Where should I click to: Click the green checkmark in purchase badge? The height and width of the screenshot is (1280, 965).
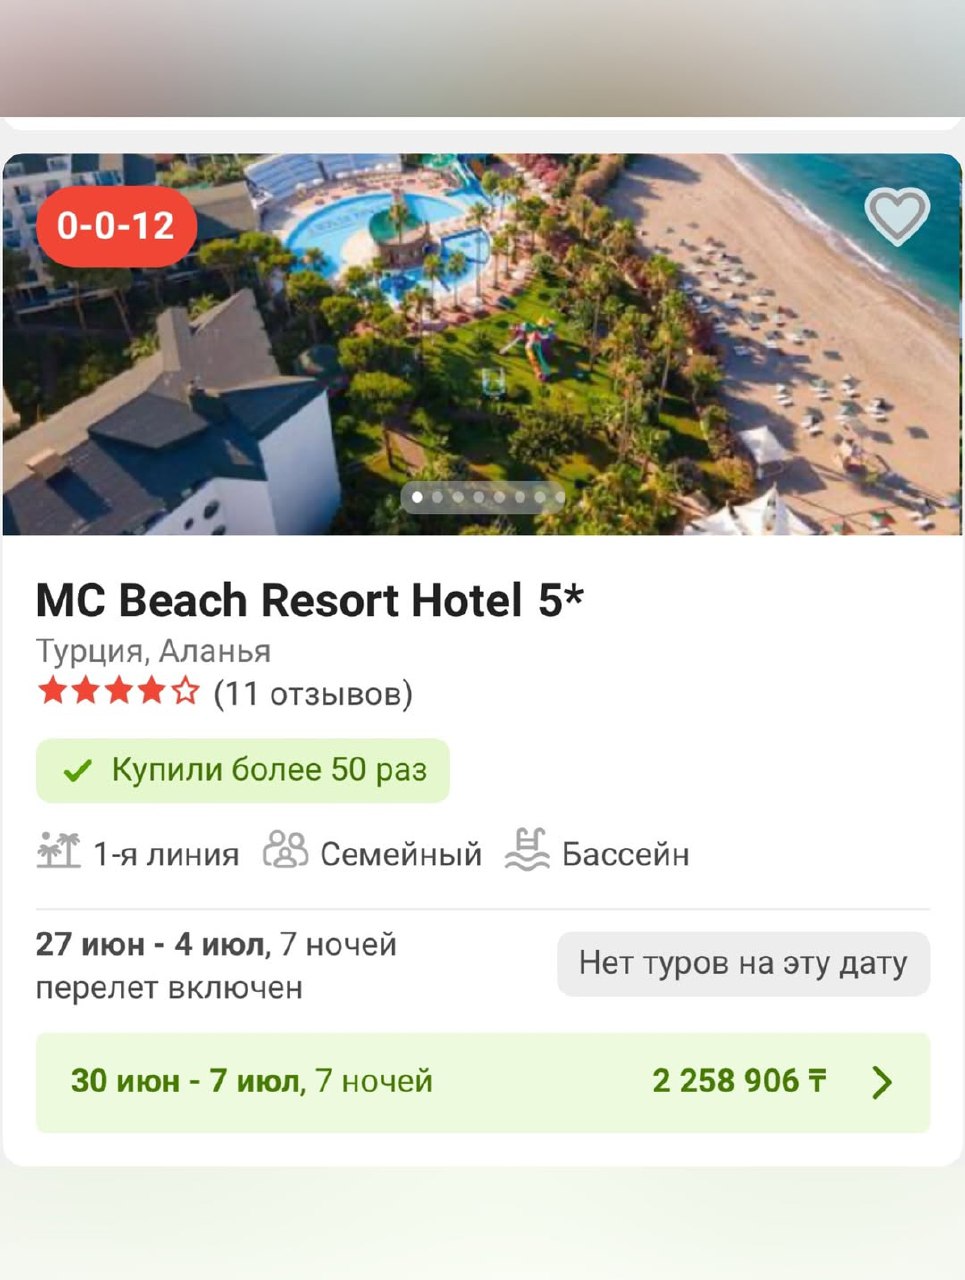point(77,771)
